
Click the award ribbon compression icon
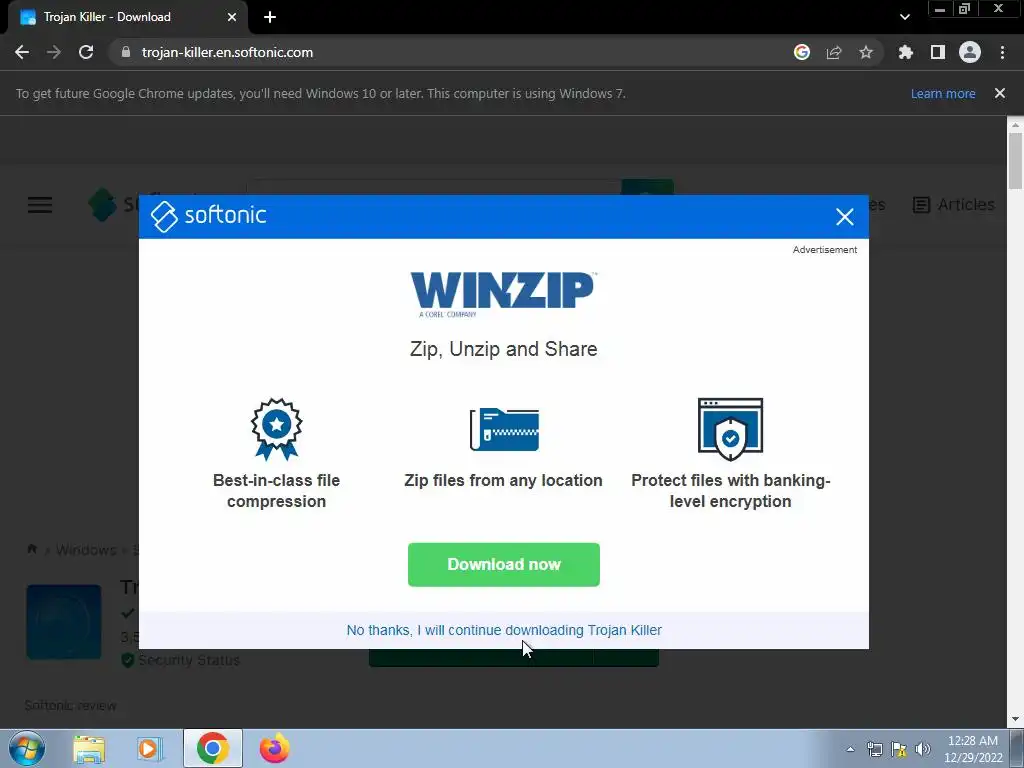click(276, 429)
